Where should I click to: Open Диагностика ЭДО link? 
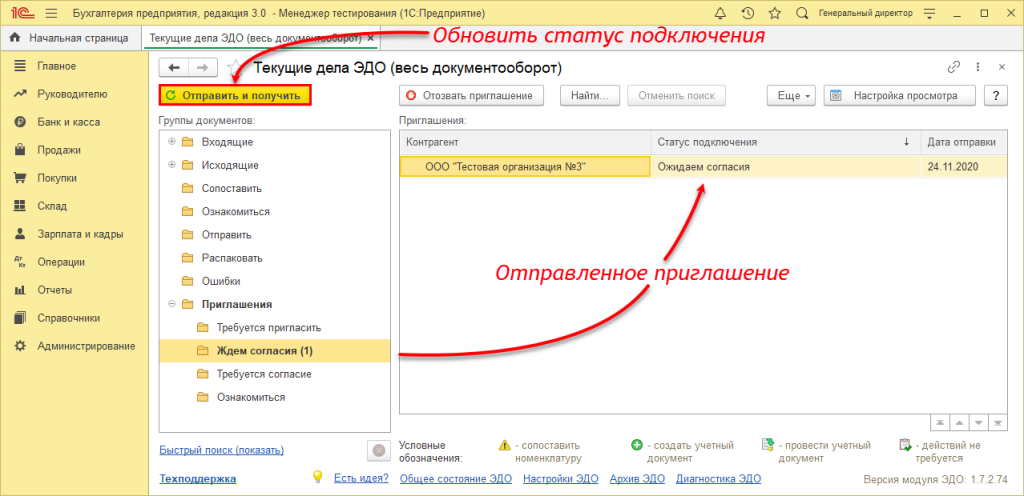(x=718, y=479)
